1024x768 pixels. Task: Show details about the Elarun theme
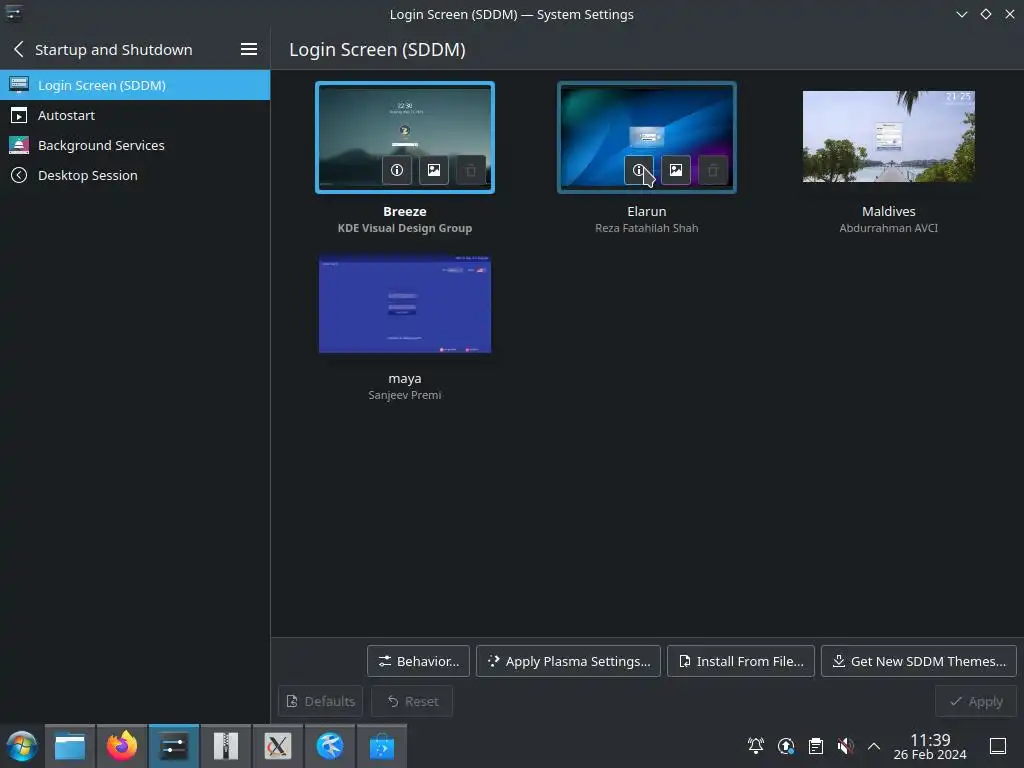pos(639,170)
